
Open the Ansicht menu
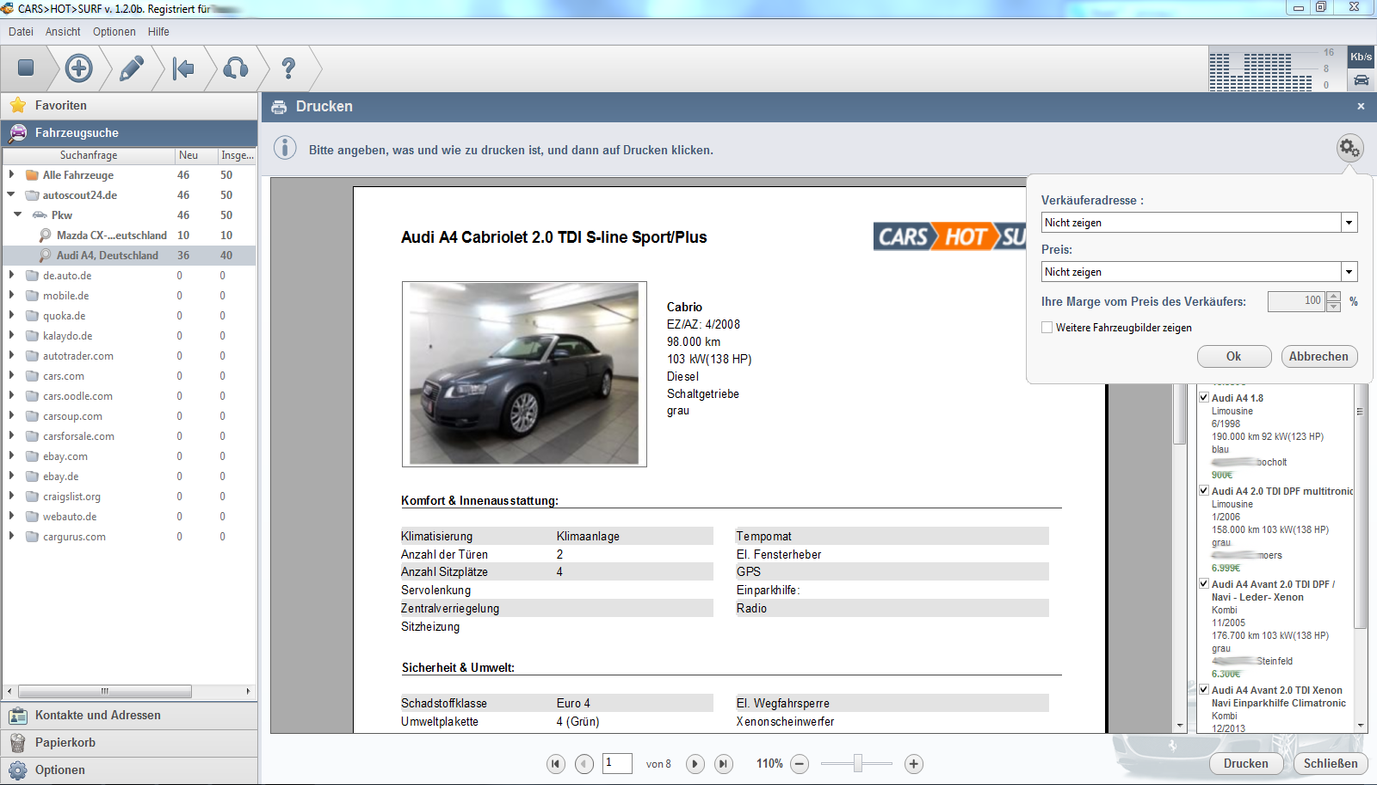63,32
